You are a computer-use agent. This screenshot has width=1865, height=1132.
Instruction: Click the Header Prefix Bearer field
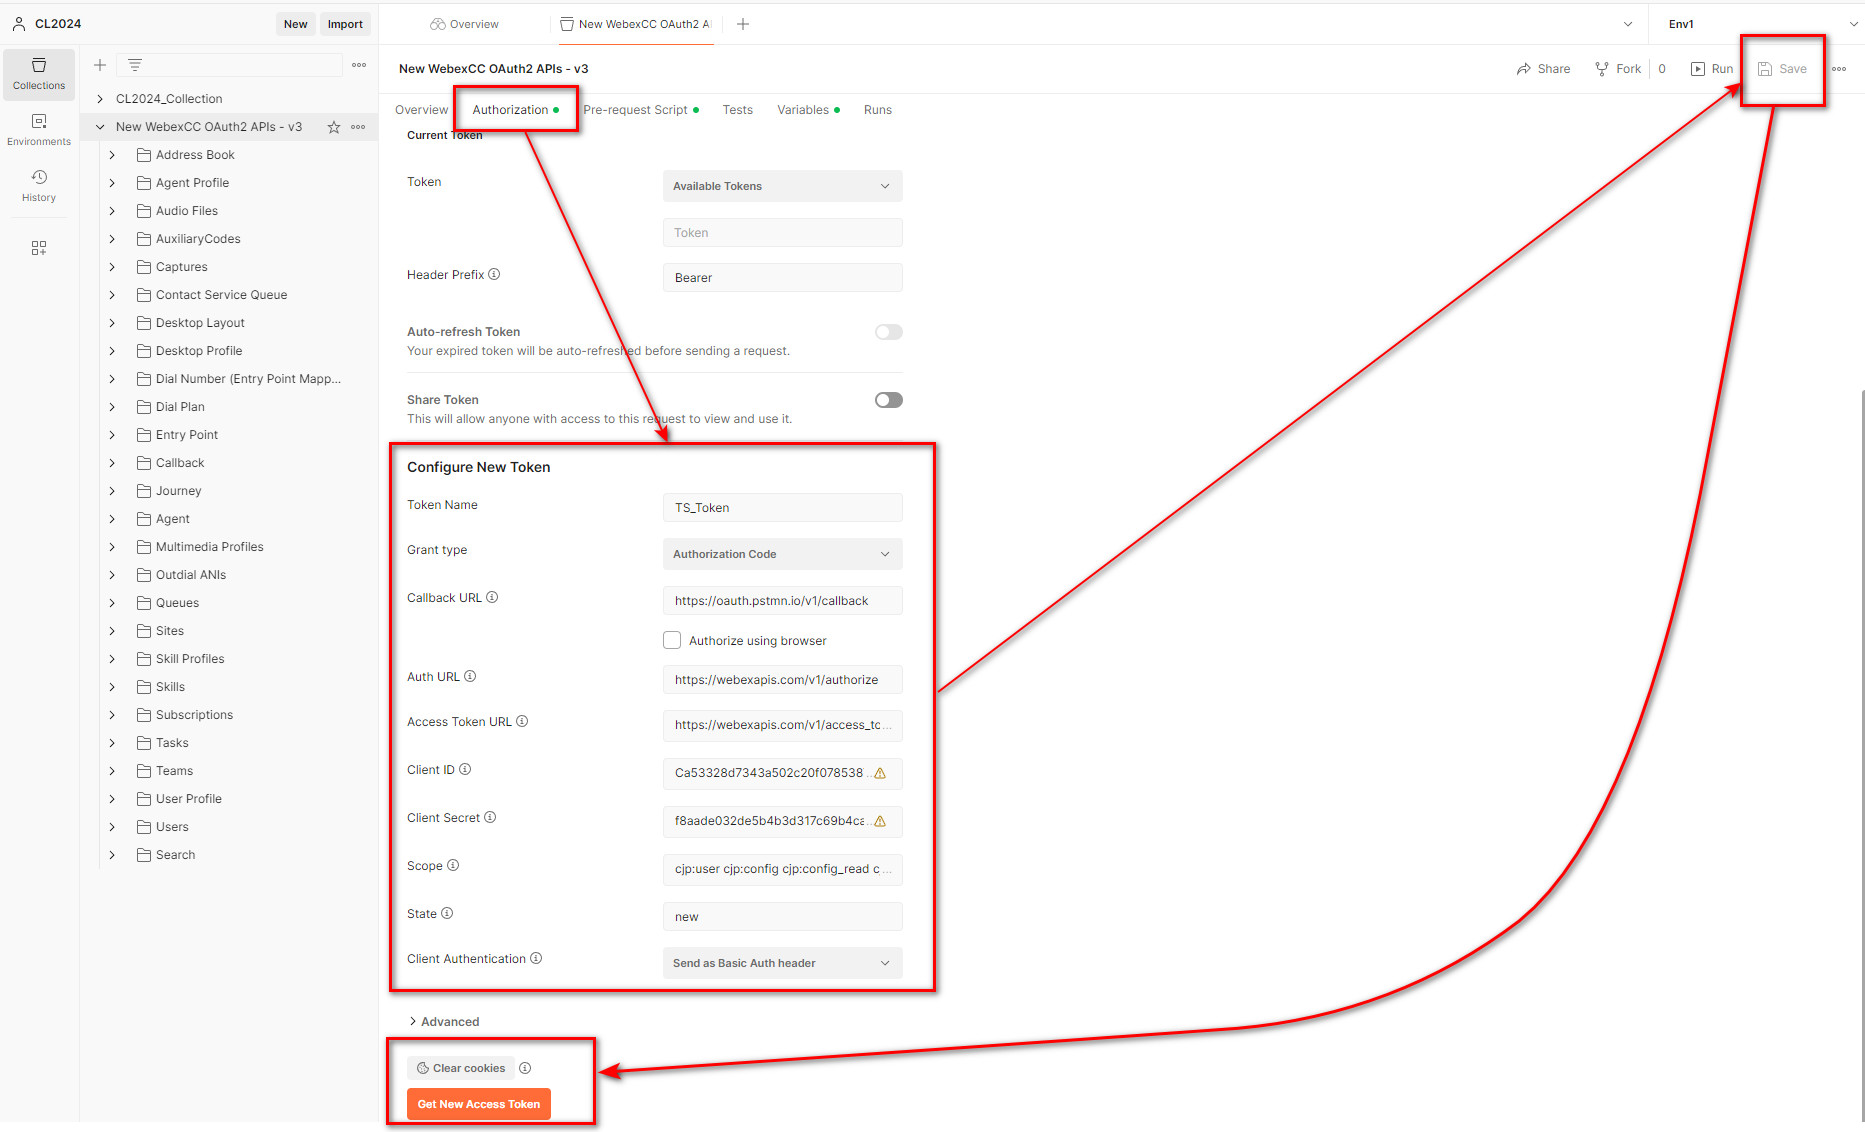point(782,278)
